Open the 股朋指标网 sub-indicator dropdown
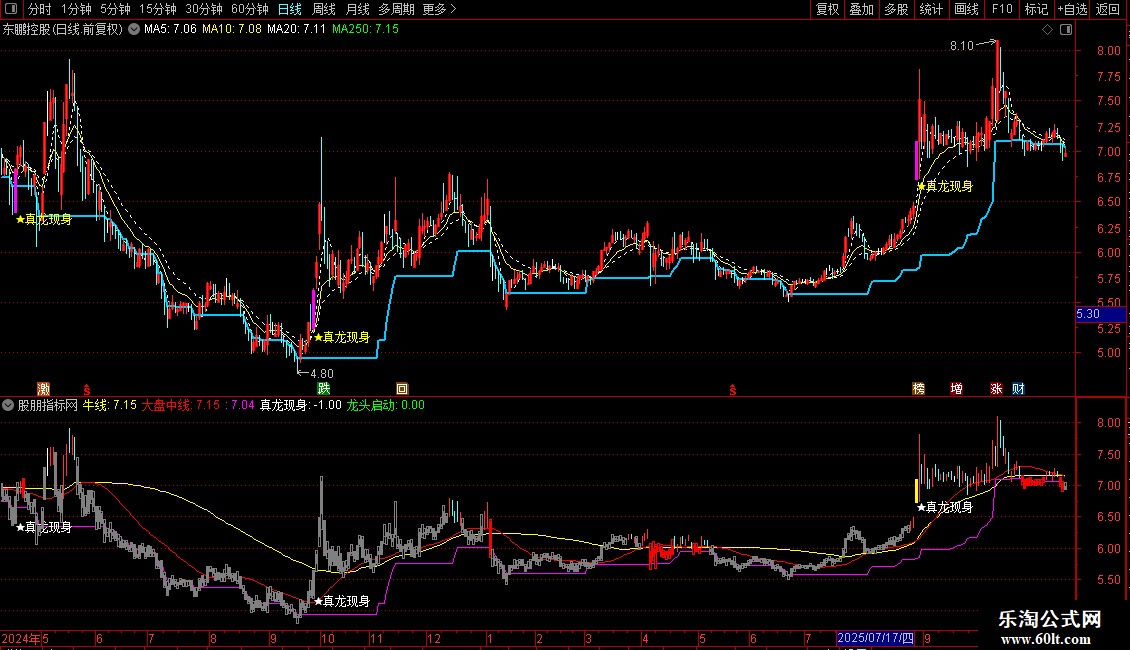Screen dimensions: 1130x650 coord(8,406)
